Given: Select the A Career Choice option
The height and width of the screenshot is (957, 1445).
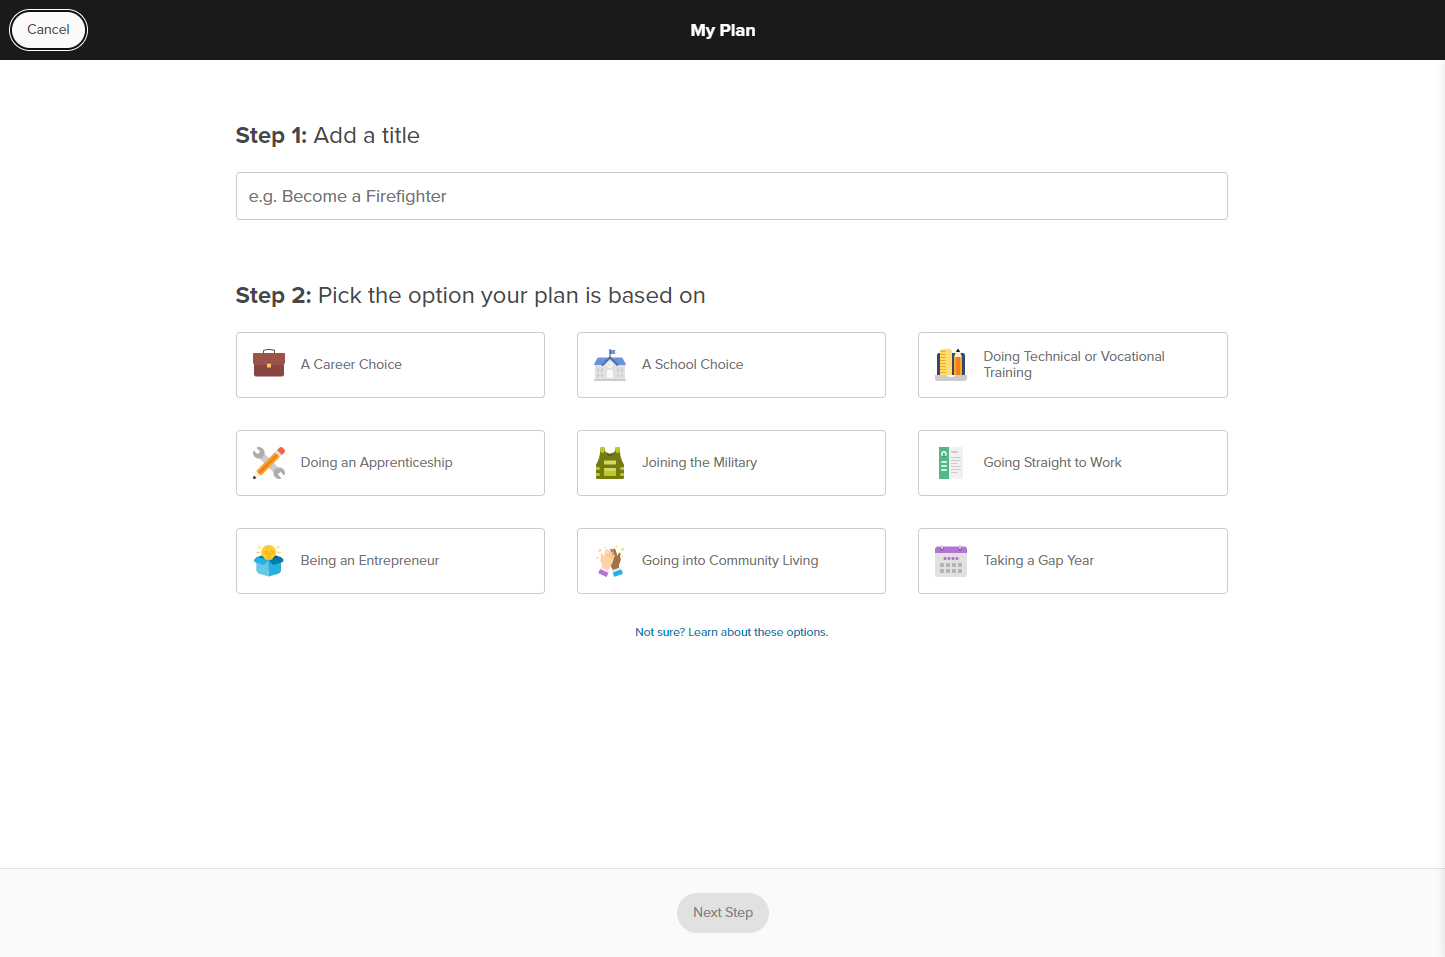Looking at the screenshot, I should point(390,365).
